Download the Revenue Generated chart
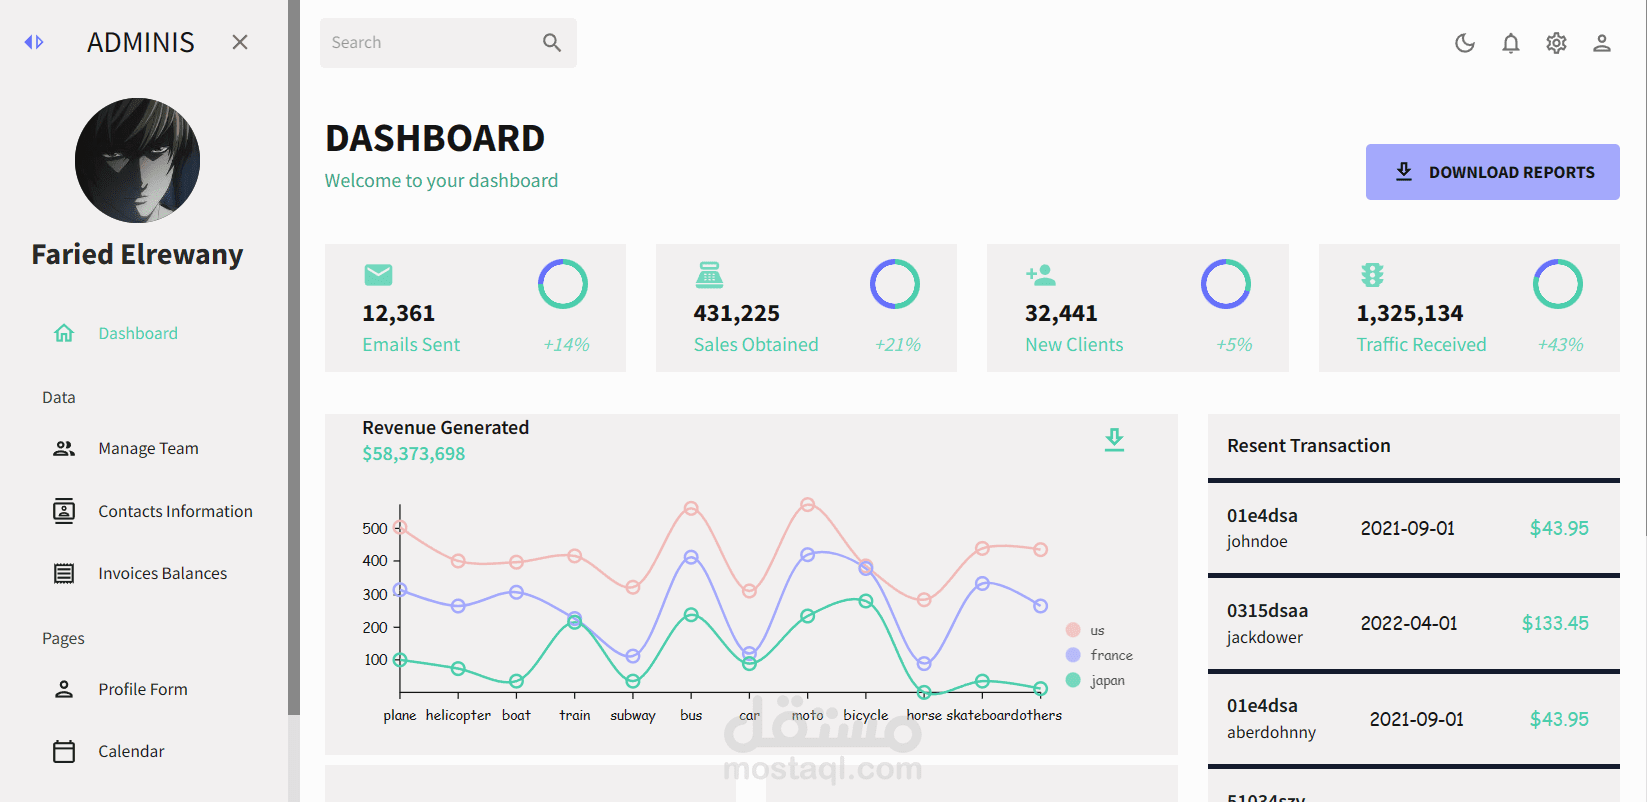Screen dimensions: 1647x802 [x=1114, y=440]
